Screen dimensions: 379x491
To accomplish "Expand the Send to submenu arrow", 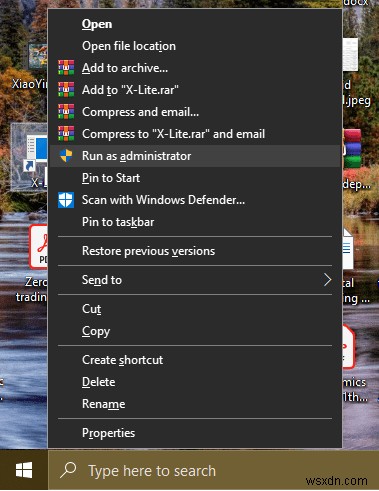I will coord(327,280).
